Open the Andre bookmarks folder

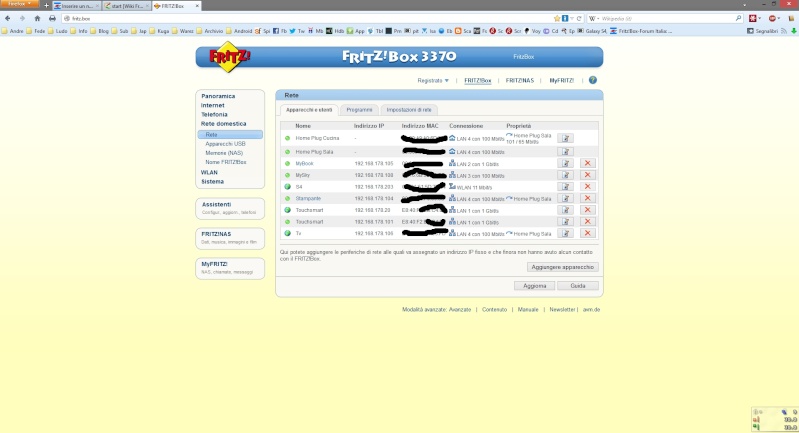click(13, 31)
